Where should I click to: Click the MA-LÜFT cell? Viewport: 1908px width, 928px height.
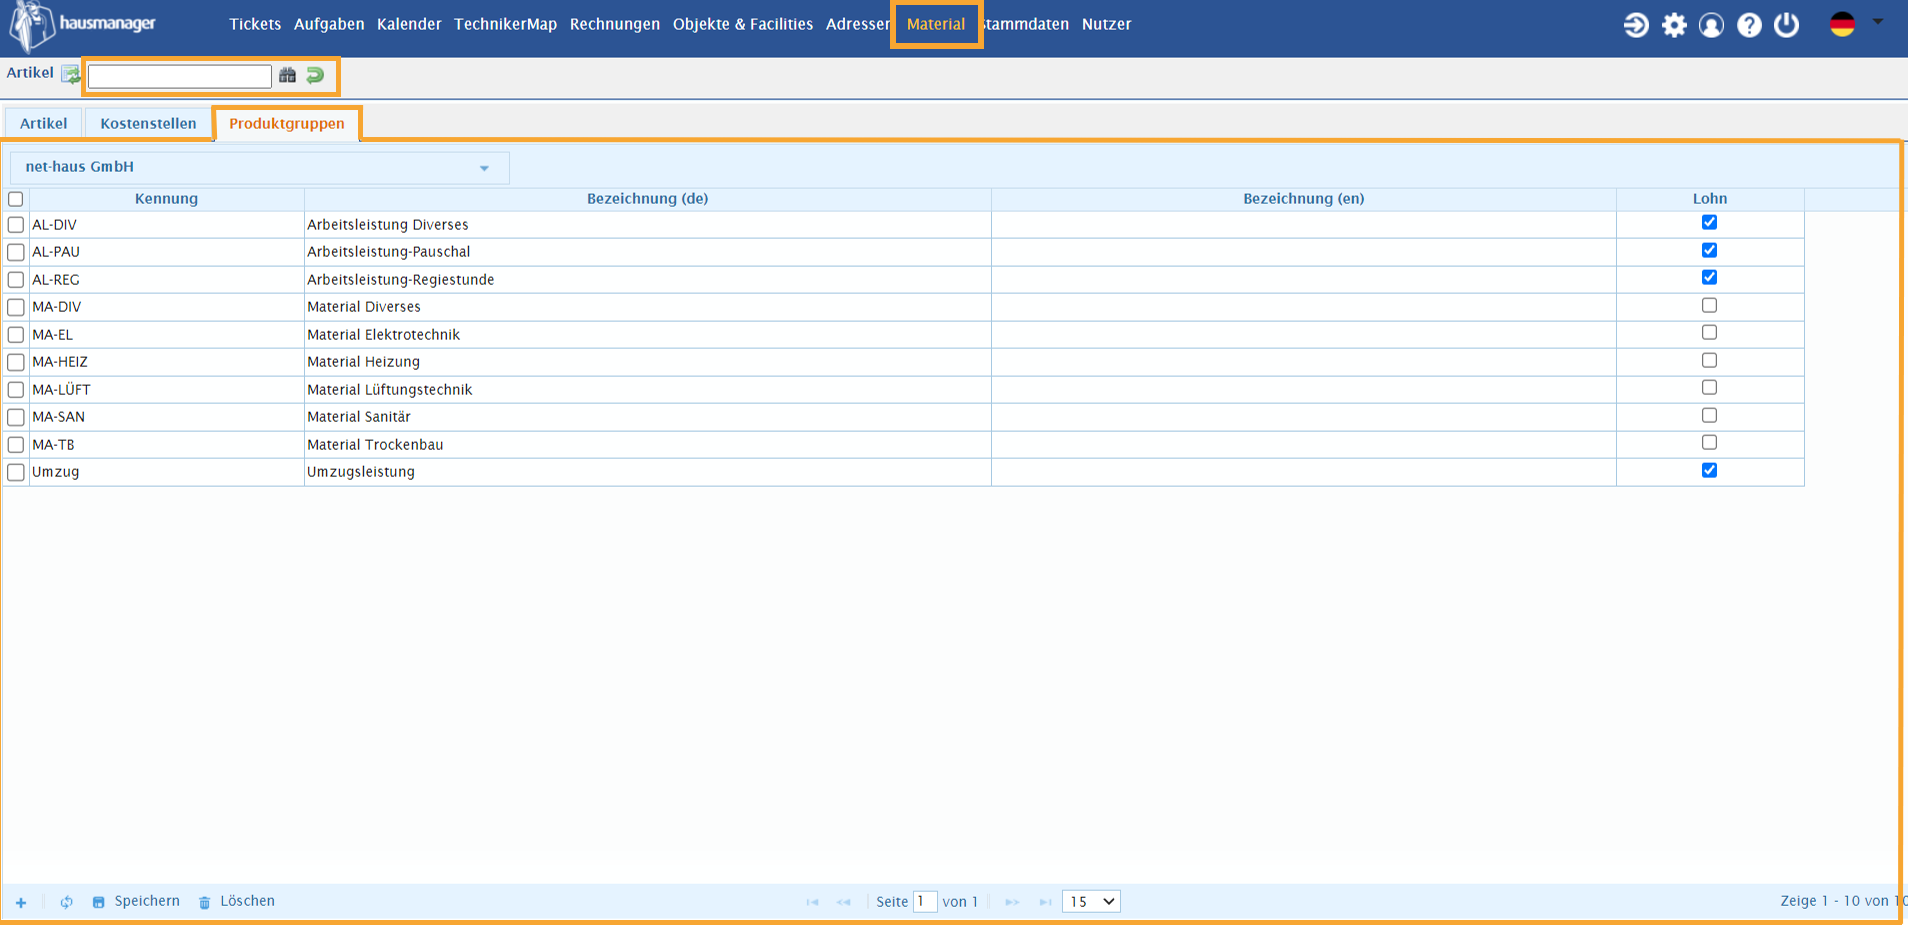(x=166, y=390)
